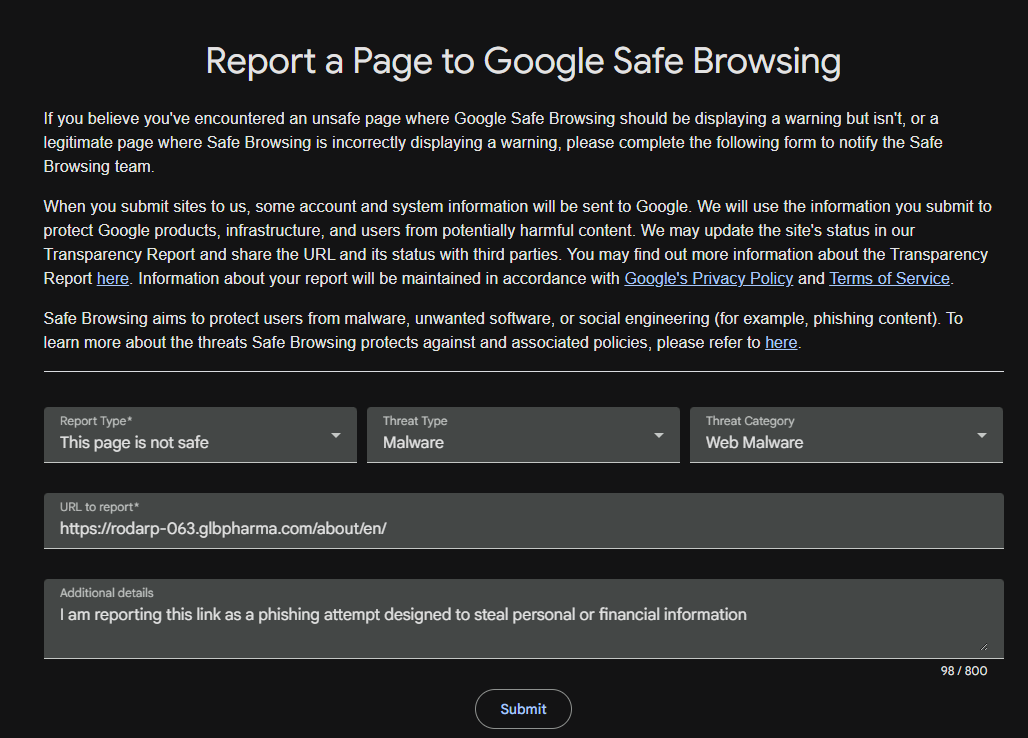This screenshot has width=1028, height=738.
Task: Open the Transparency Report 'here' link
Action: coord(113,279)
